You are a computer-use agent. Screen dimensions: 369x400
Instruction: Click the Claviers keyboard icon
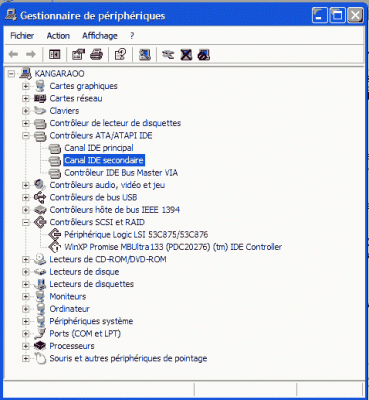pyautogui.click(x=40, y=111)
